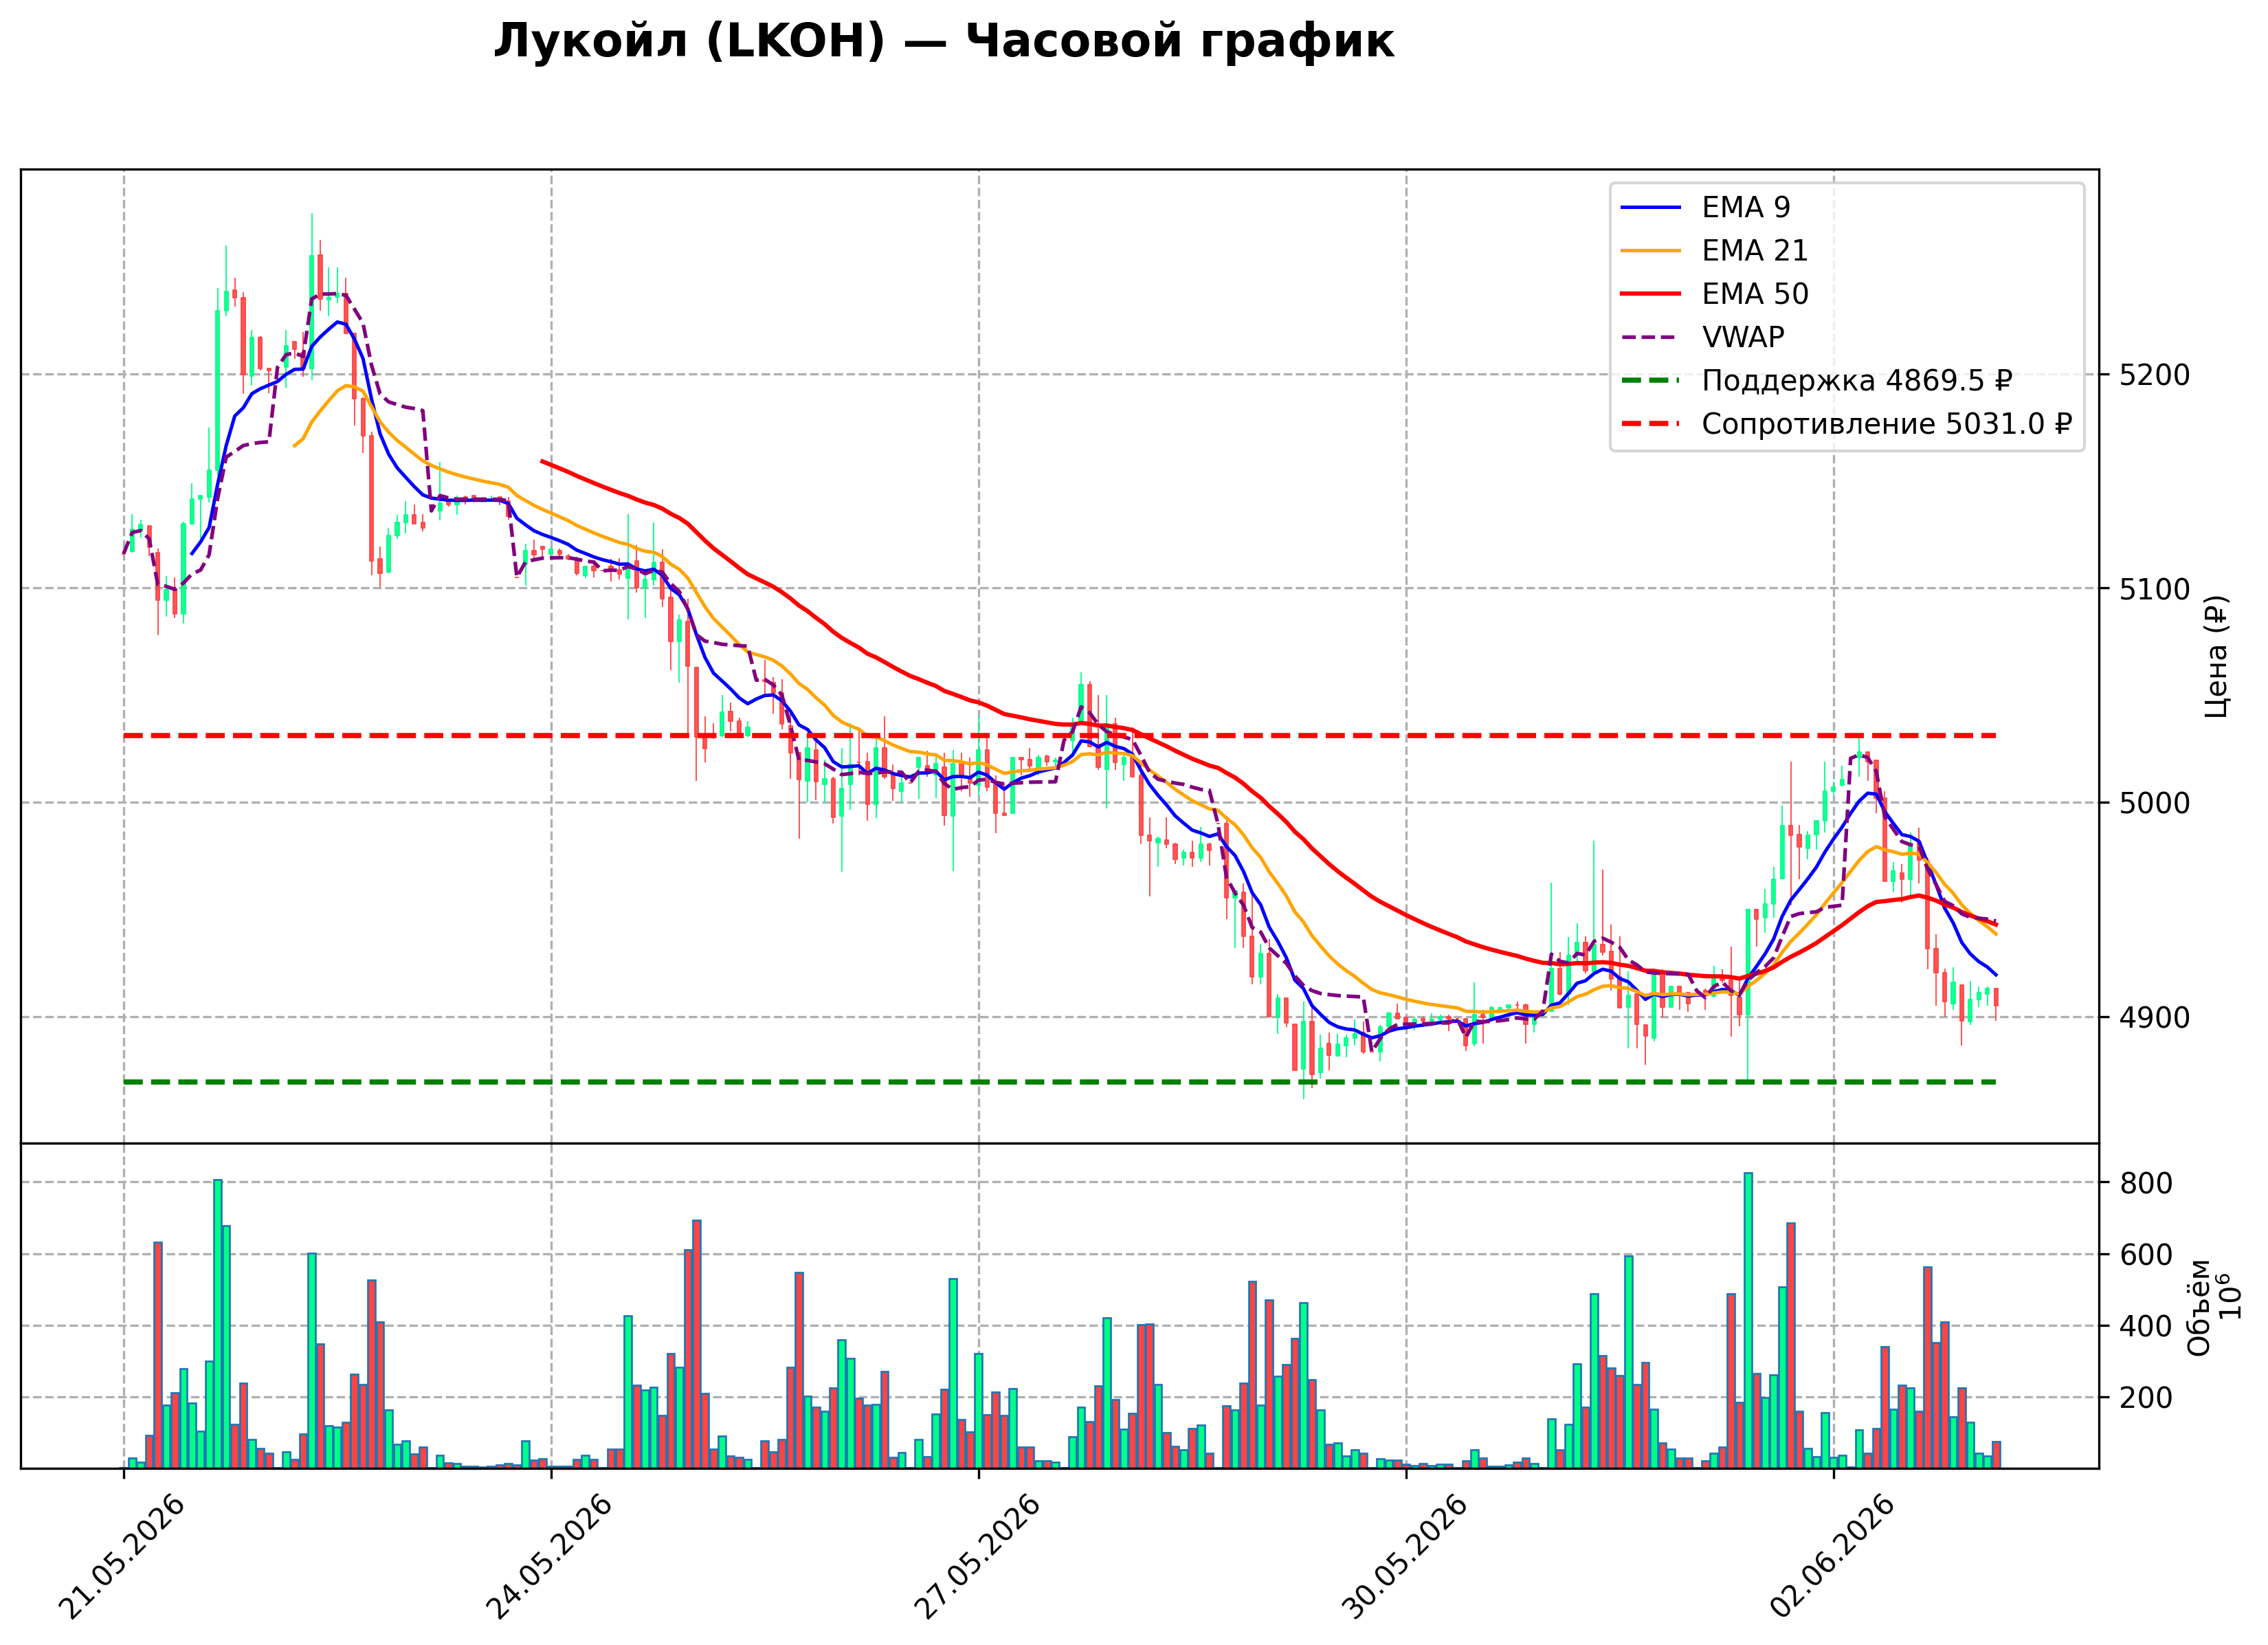Click the "Цена (₽)" axis title
The width and height of the screenshot is (2268, 1645).
(x=2216, y=656)
